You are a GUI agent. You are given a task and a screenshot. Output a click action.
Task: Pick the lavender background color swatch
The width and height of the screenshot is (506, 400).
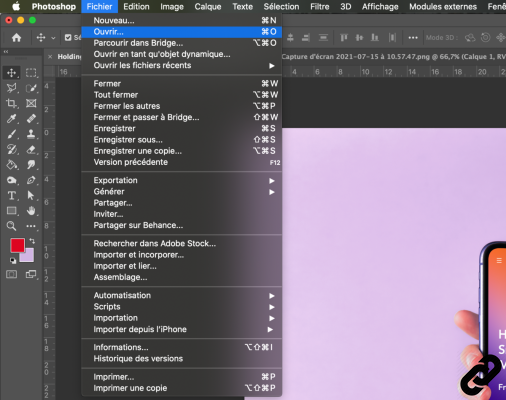tap(29, 257)
